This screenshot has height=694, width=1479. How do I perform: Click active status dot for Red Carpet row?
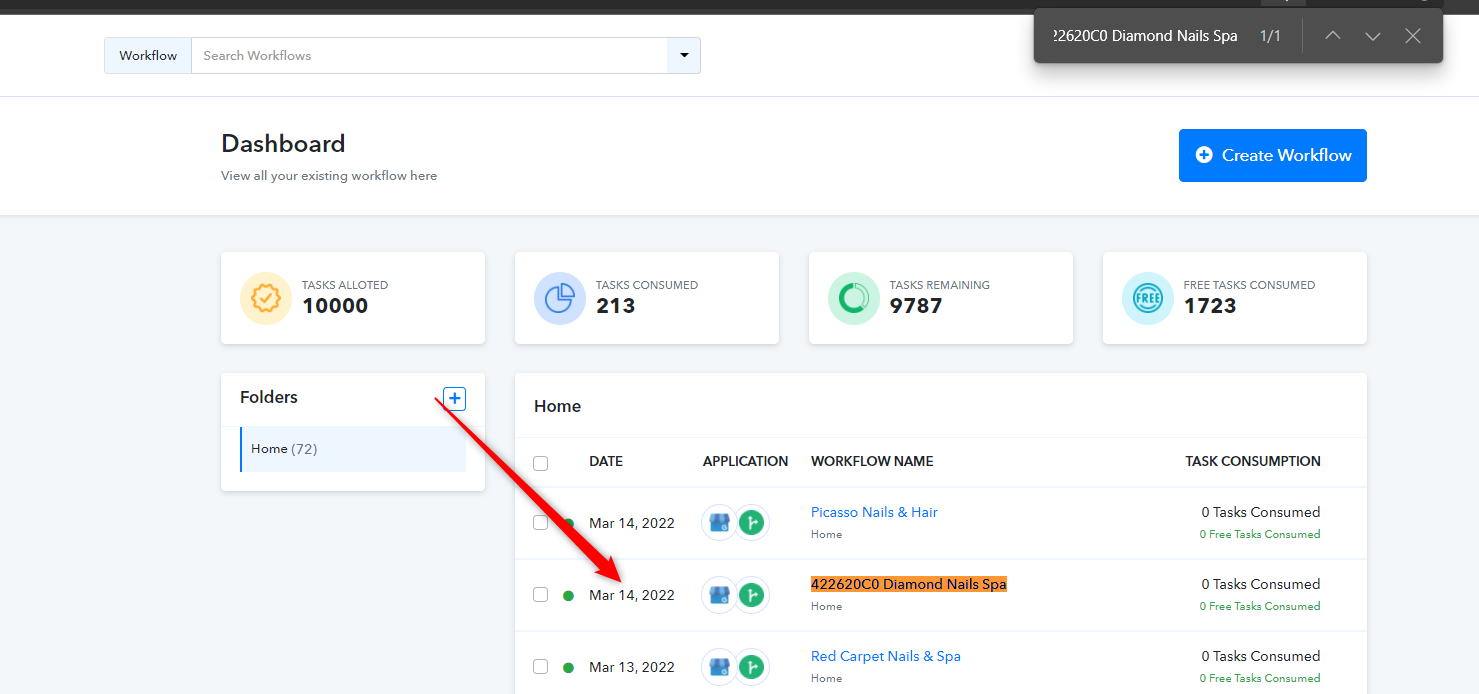pyautogui.click(x=568, y=667)
